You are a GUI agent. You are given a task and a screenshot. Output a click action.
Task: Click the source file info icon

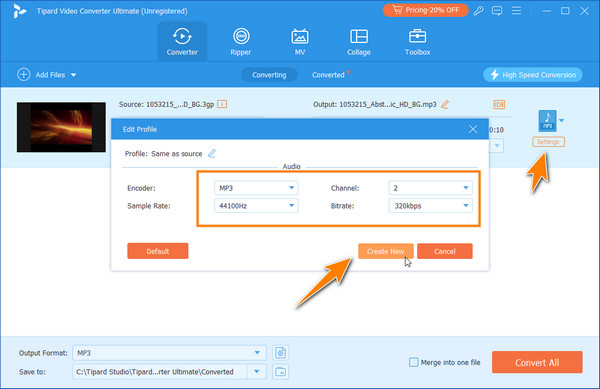[x=222, y=104]
